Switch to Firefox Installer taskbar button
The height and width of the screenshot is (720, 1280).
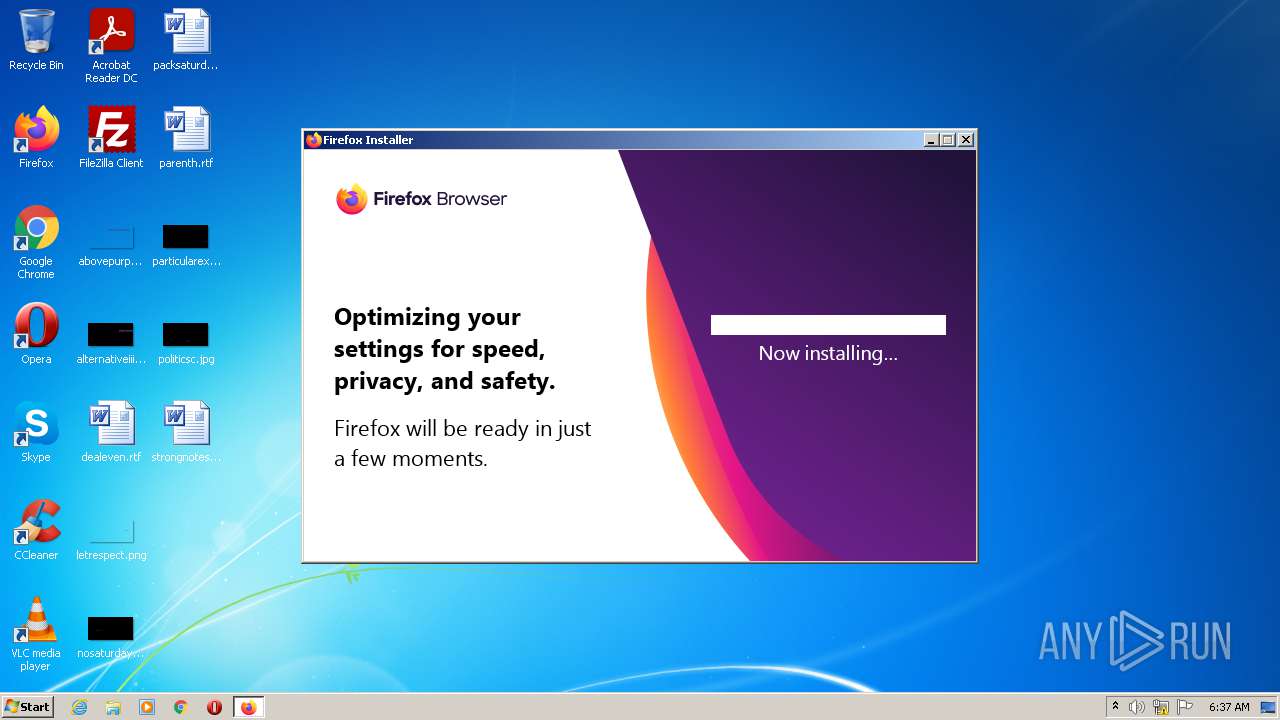[x=248, y=707]
